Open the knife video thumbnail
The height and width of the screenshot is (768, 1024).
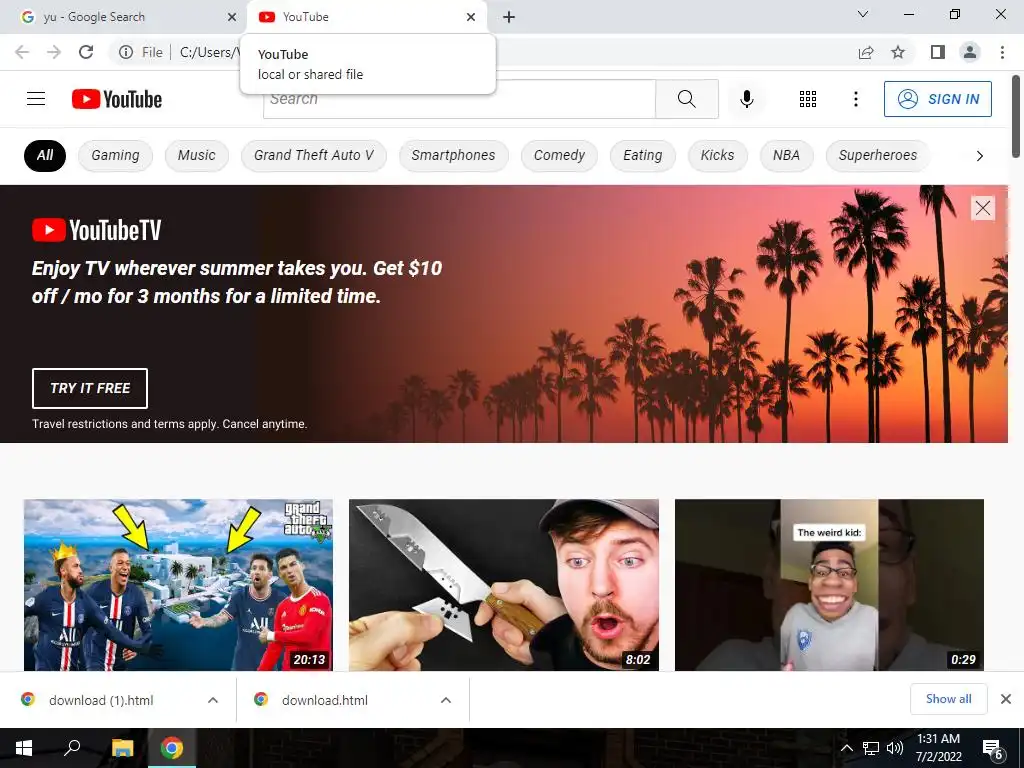point(504,585)
